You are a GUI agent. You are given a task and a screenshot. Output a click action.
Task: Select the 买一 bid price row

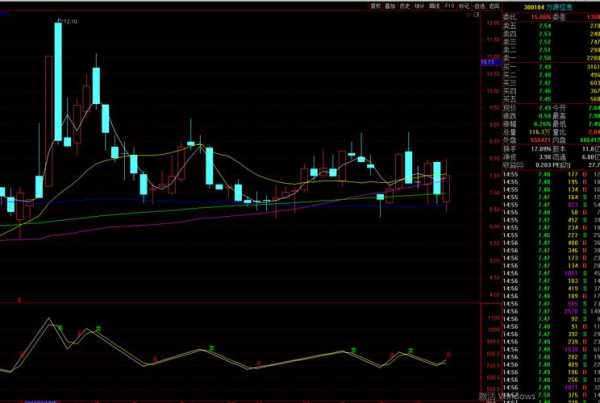point(511,68)
